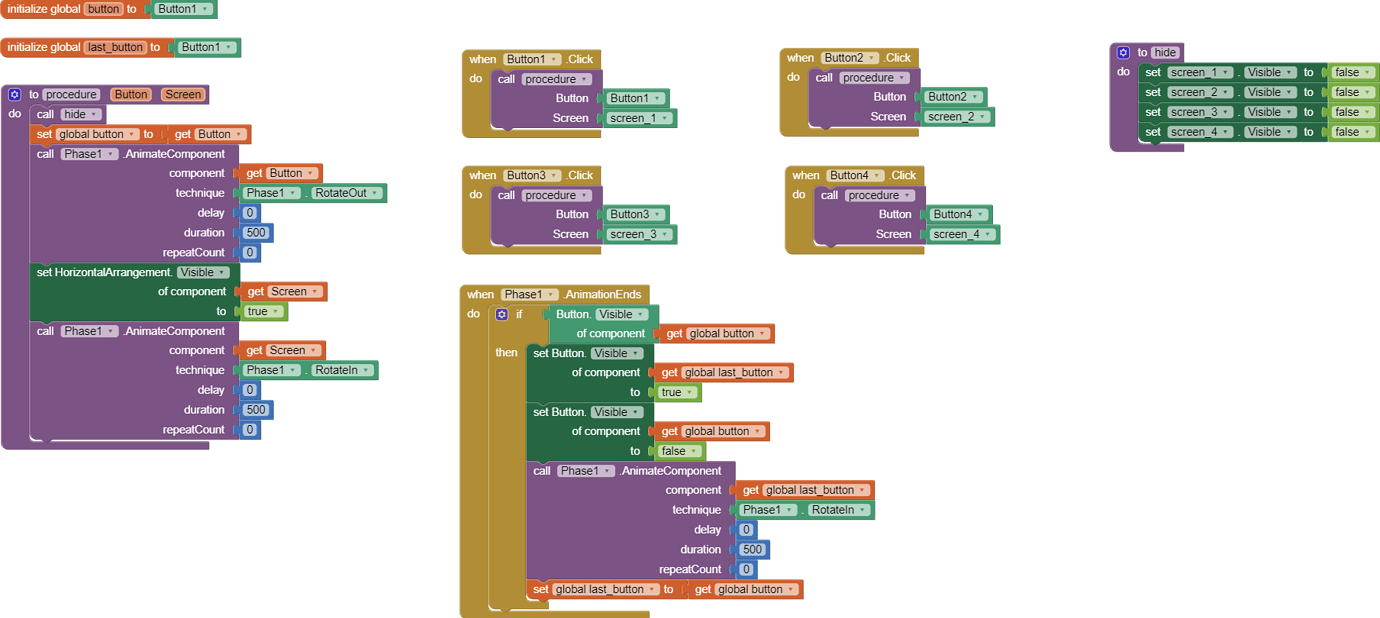Screen dimensions: 1380x618
Task: Open screen_1 dropdown in hide procedure
Action: [1200, 72]
